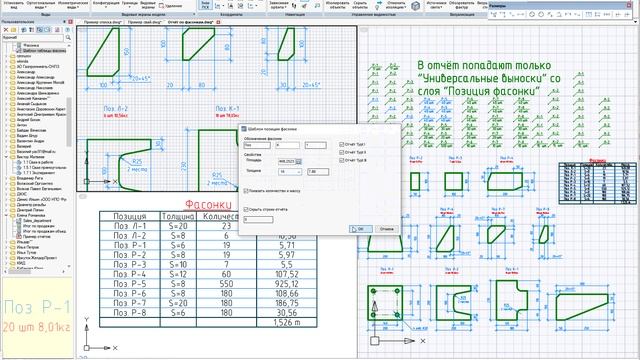Click the first Обозначение фасонки input field
The width and height of the screenshot is (640, 360).
pos(257,145)
